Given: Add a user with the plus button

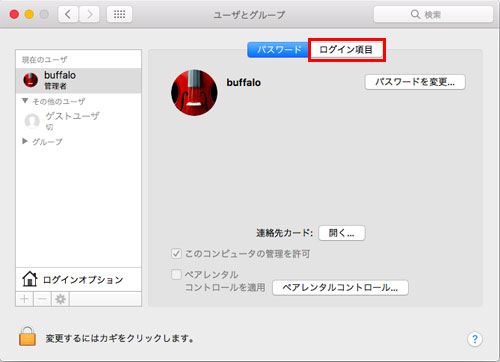Looking at the screenshot, I should pos(24,299).
